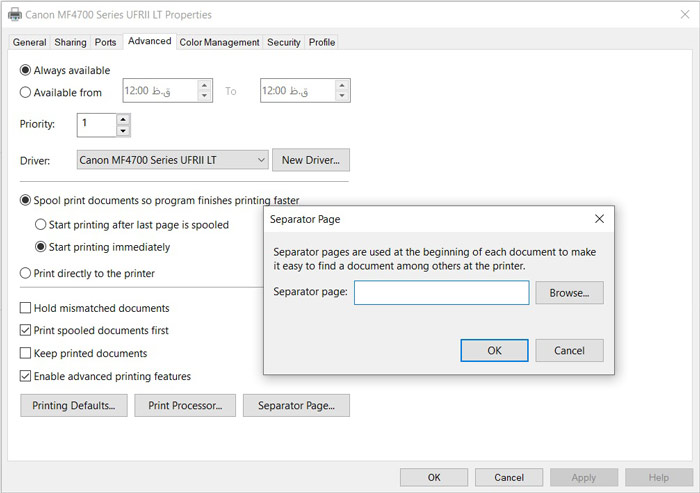700x493 pixels.
Task: Open the Driver dropdown list
Action: (x=172, y=160)
